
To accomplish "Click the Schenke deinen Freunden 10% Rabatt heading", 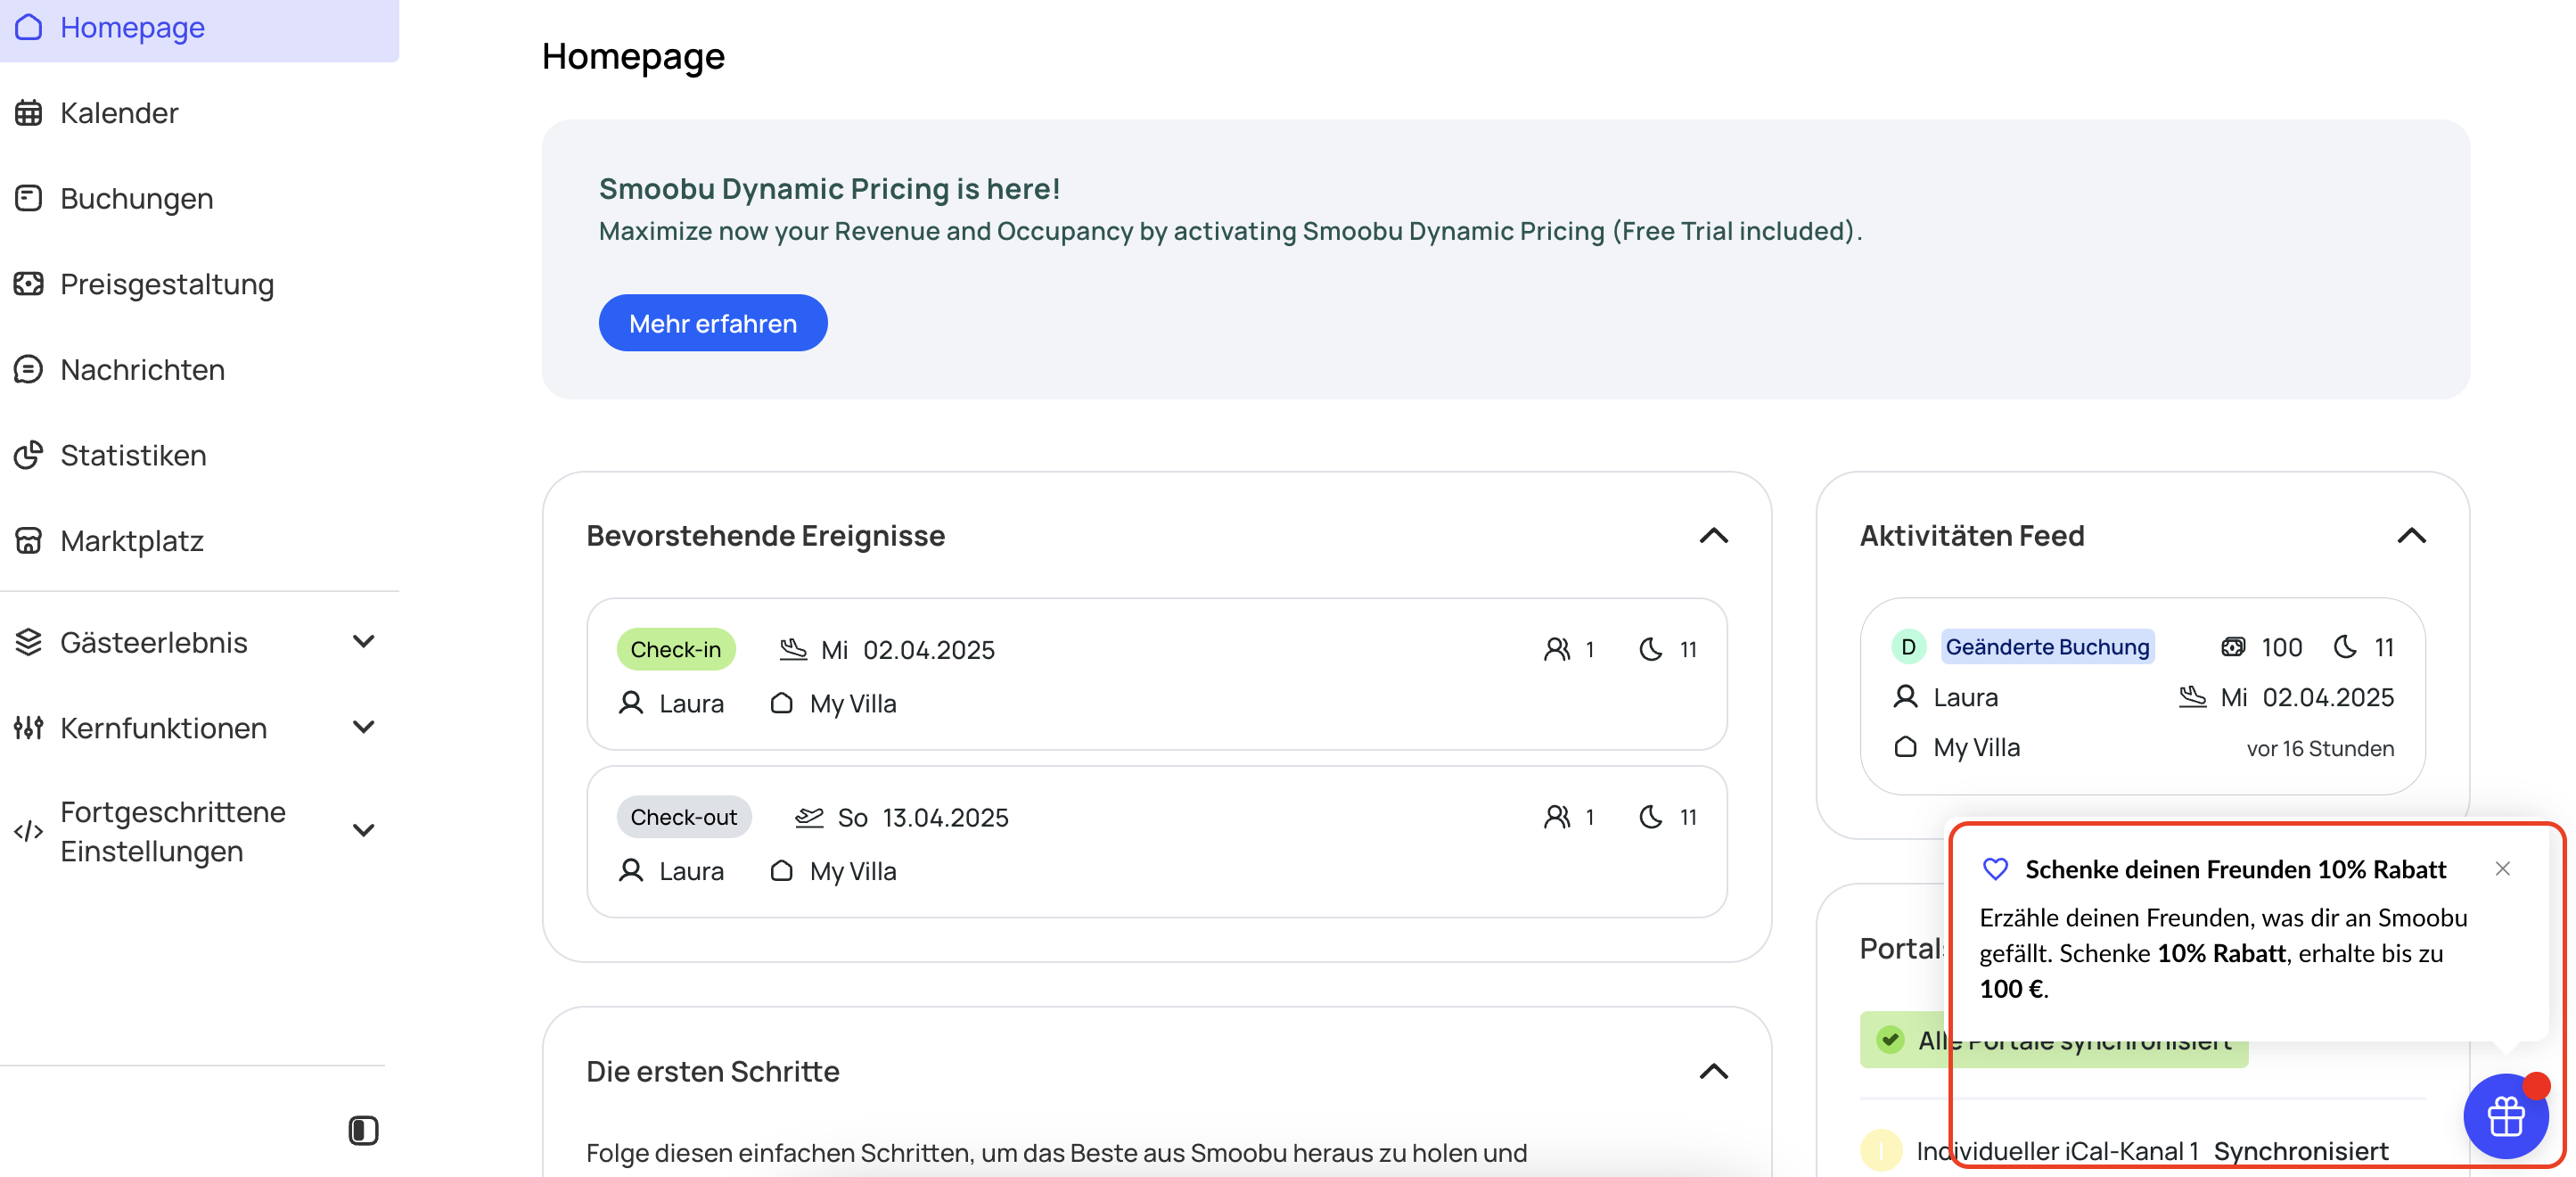I will [x=2235, y=869].
